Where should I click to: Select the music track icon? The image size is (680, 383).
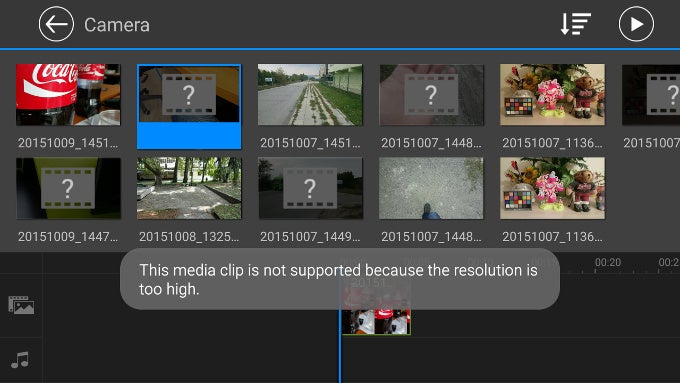pyautogui.click(x=20, y=360)
